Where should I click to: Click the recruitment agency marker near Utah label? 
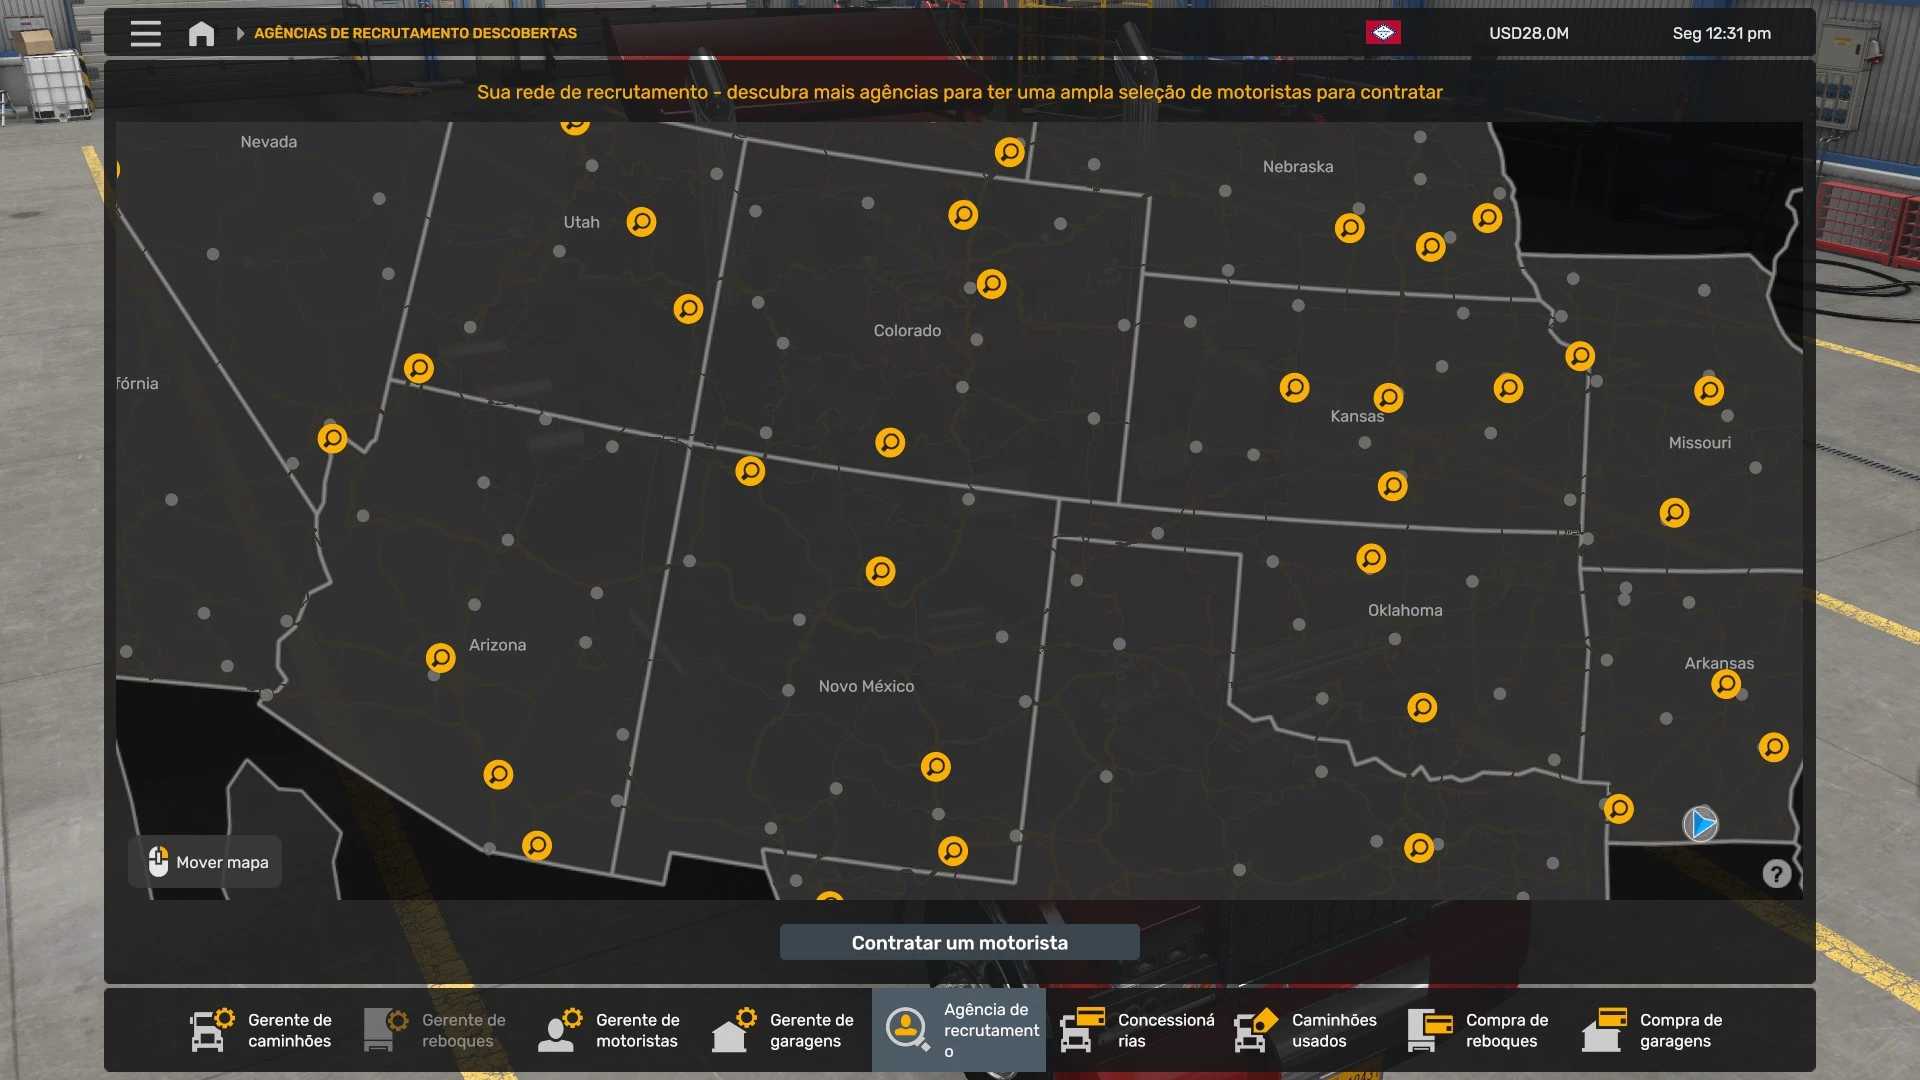point(641,222)
